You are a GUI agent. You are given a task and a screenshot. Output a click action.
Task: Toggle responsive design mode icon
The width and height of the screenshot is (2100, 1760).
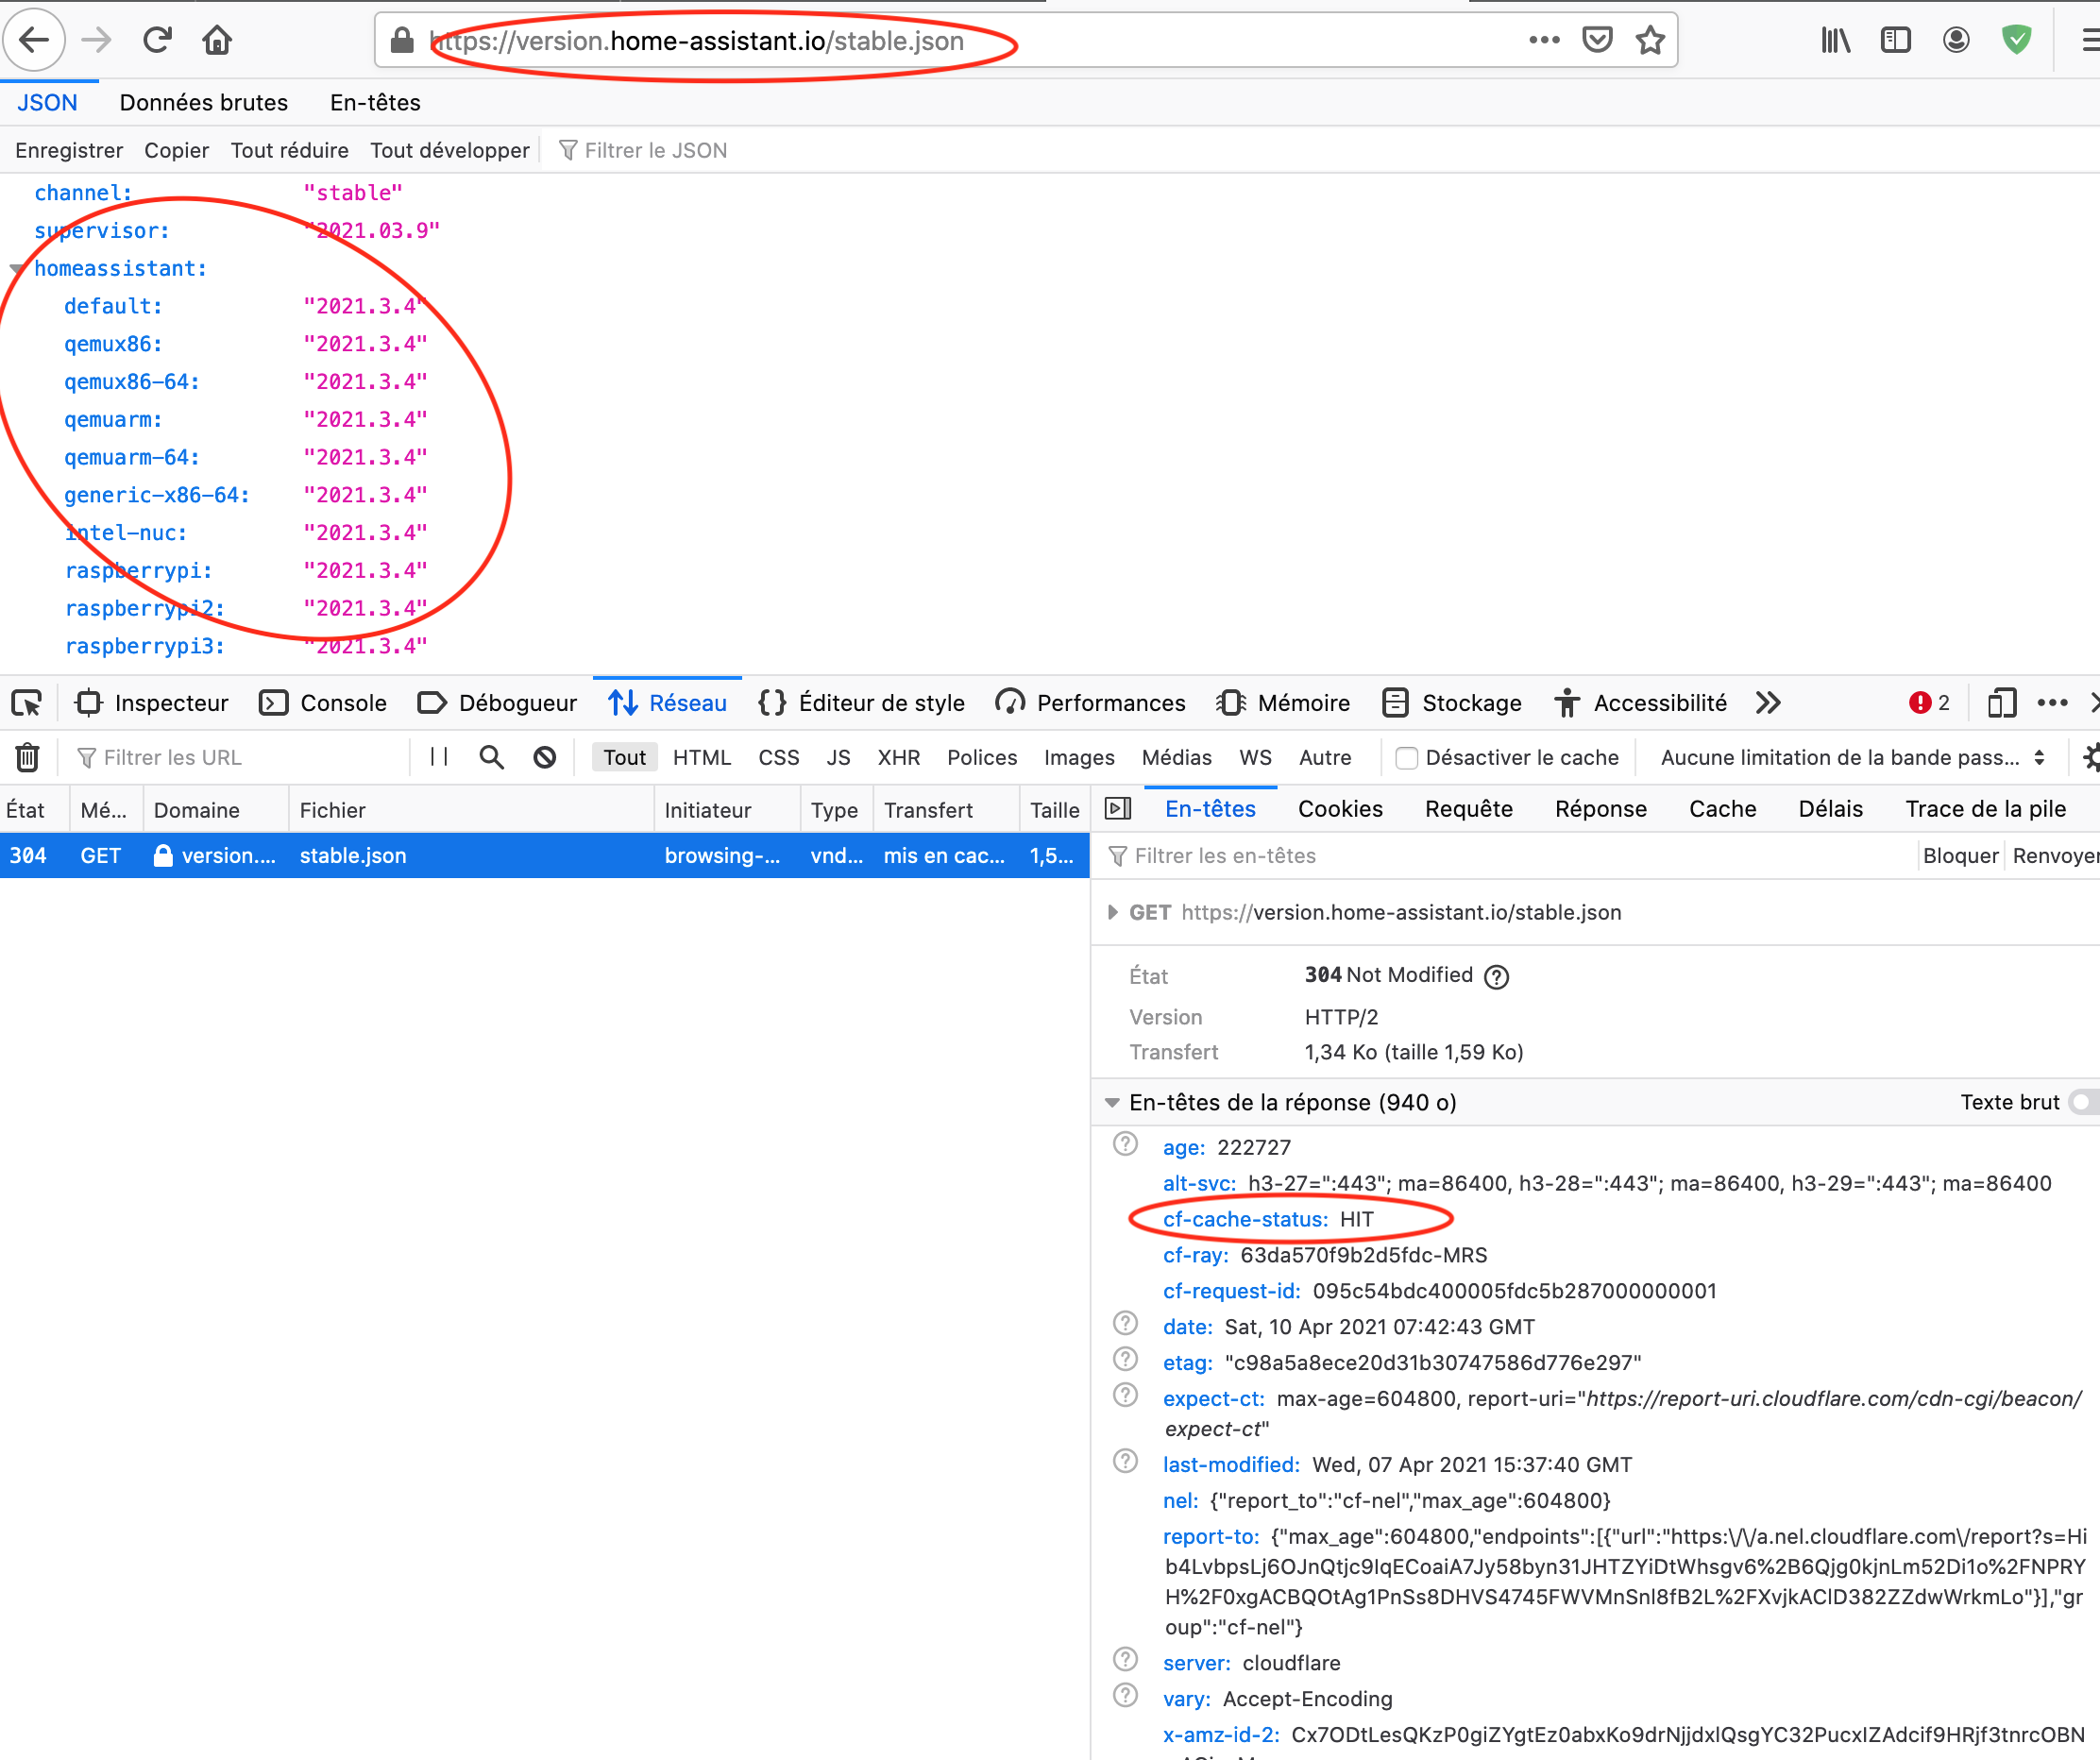click(x=2001, y=703)
